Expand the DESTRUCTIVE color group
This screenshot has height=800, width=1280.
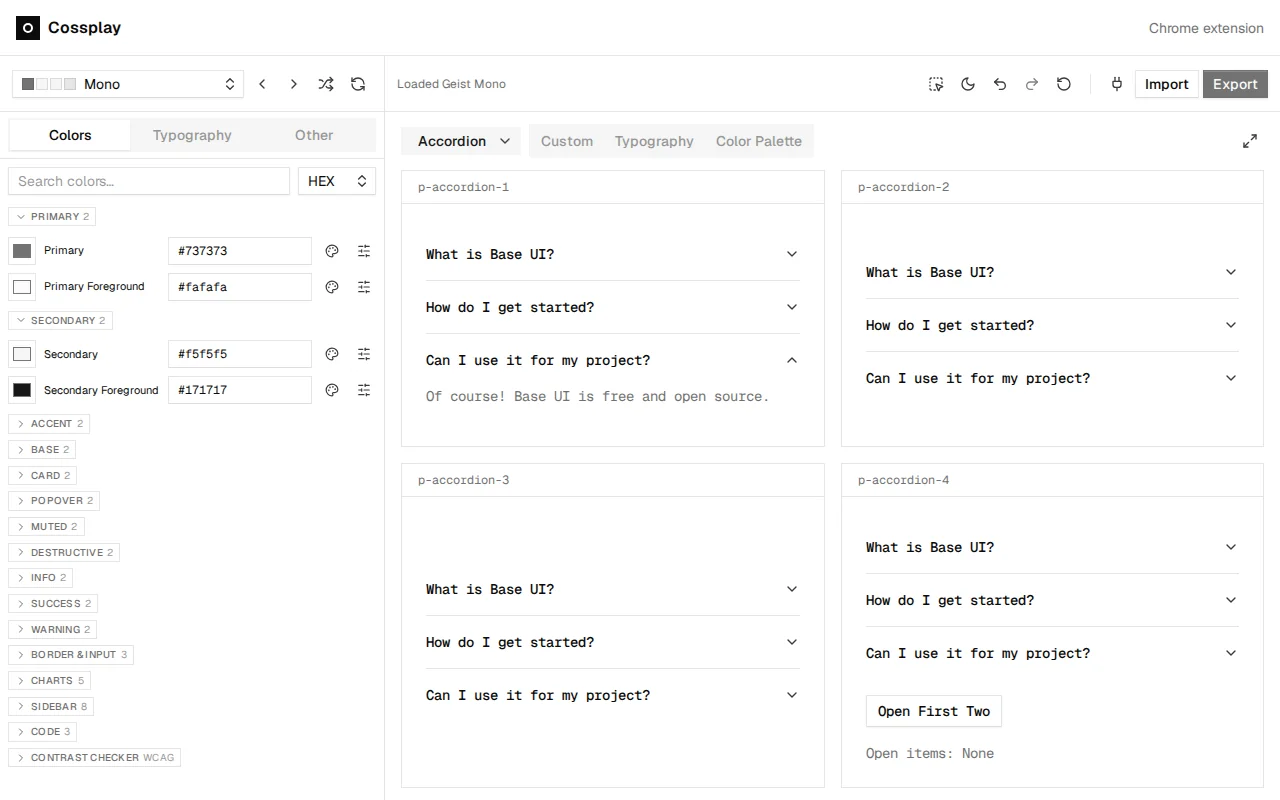[64, 552]
